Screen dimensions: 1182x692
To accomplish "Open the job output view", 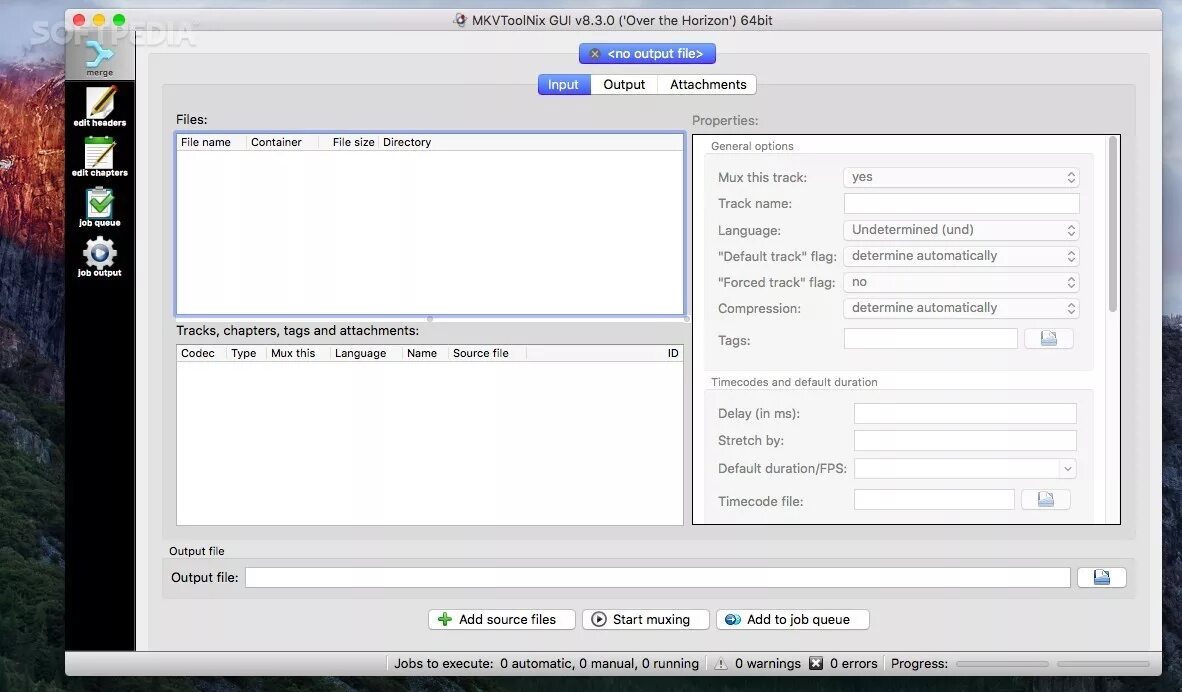I will pos(100,257).
